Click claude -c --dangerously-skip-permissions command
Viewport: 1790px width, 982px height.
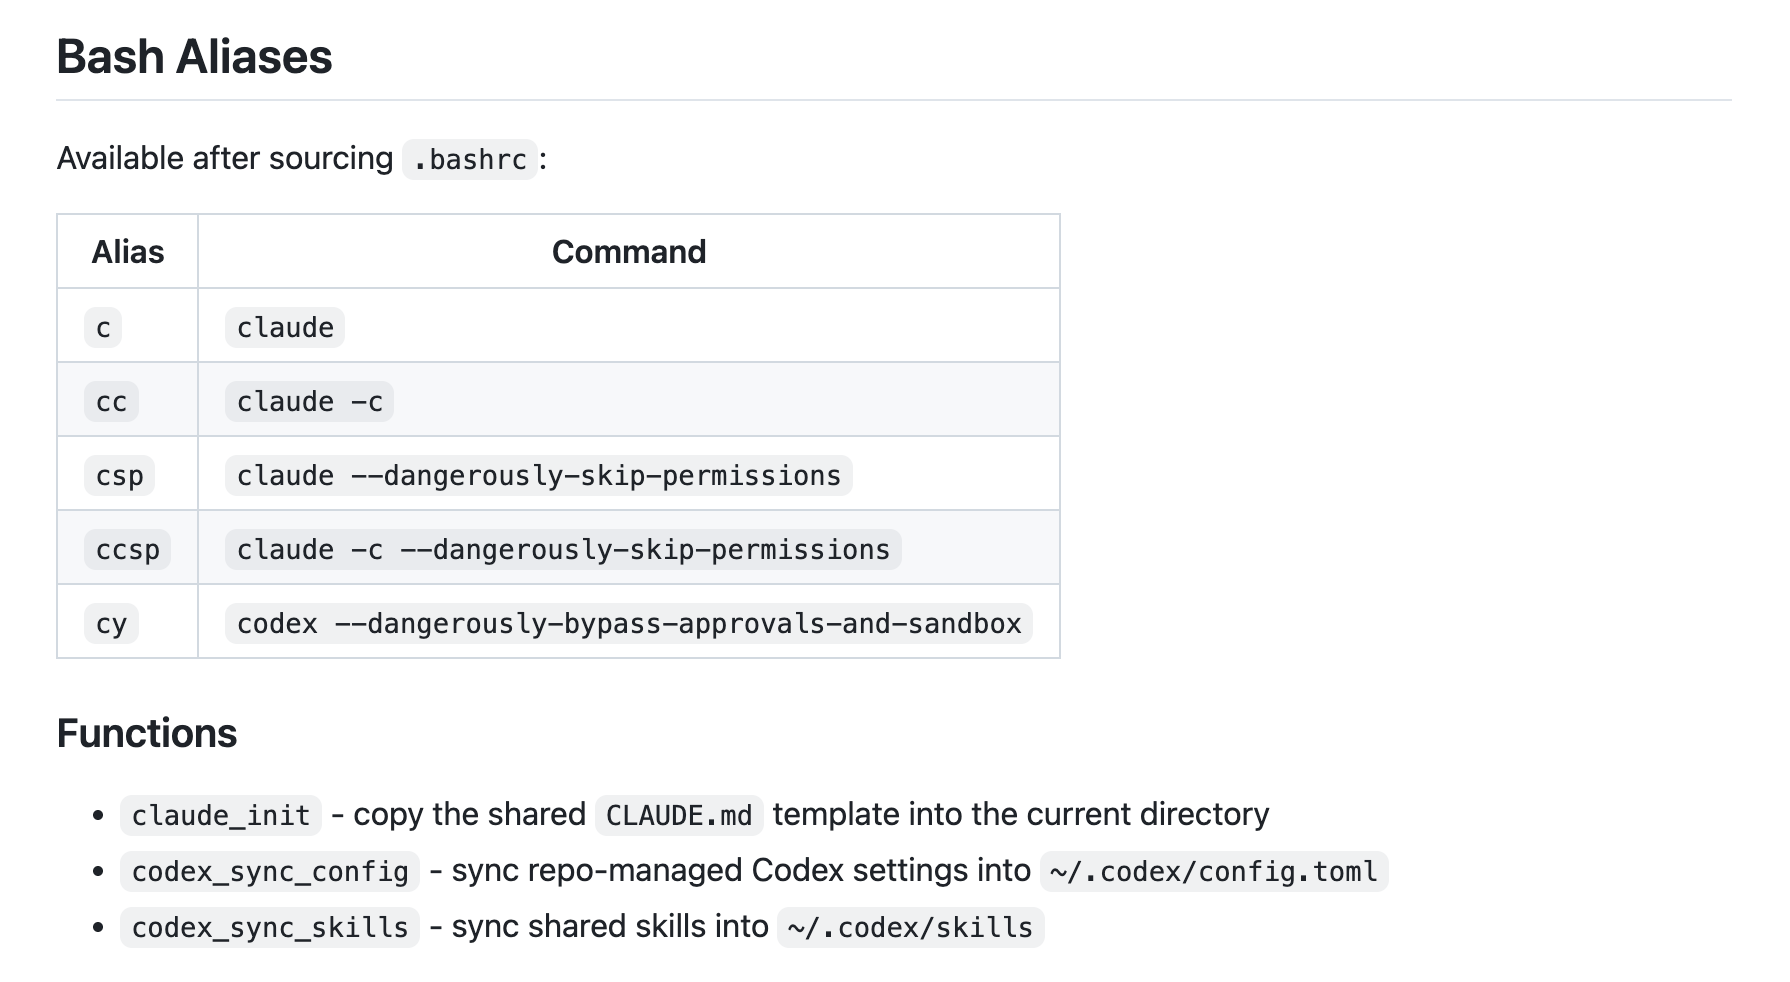pos(563,549)
